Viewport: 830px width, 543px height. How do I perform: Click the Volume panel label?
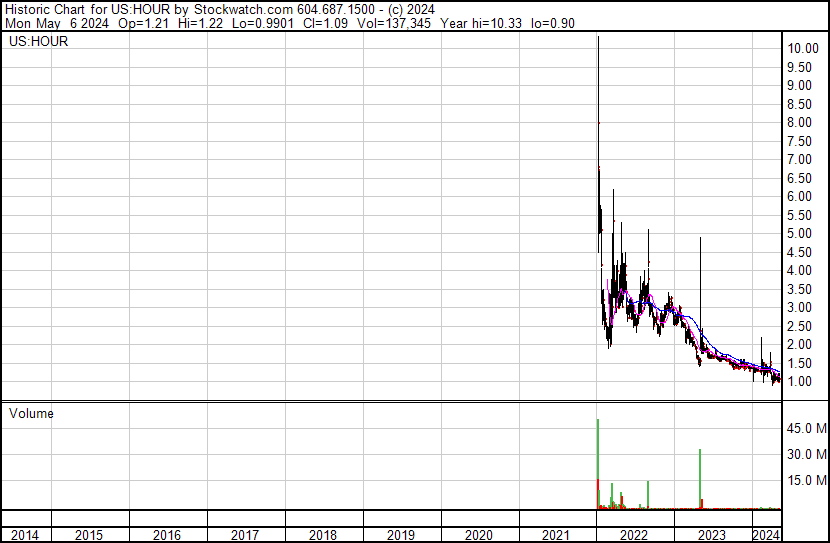pos(31,413)
